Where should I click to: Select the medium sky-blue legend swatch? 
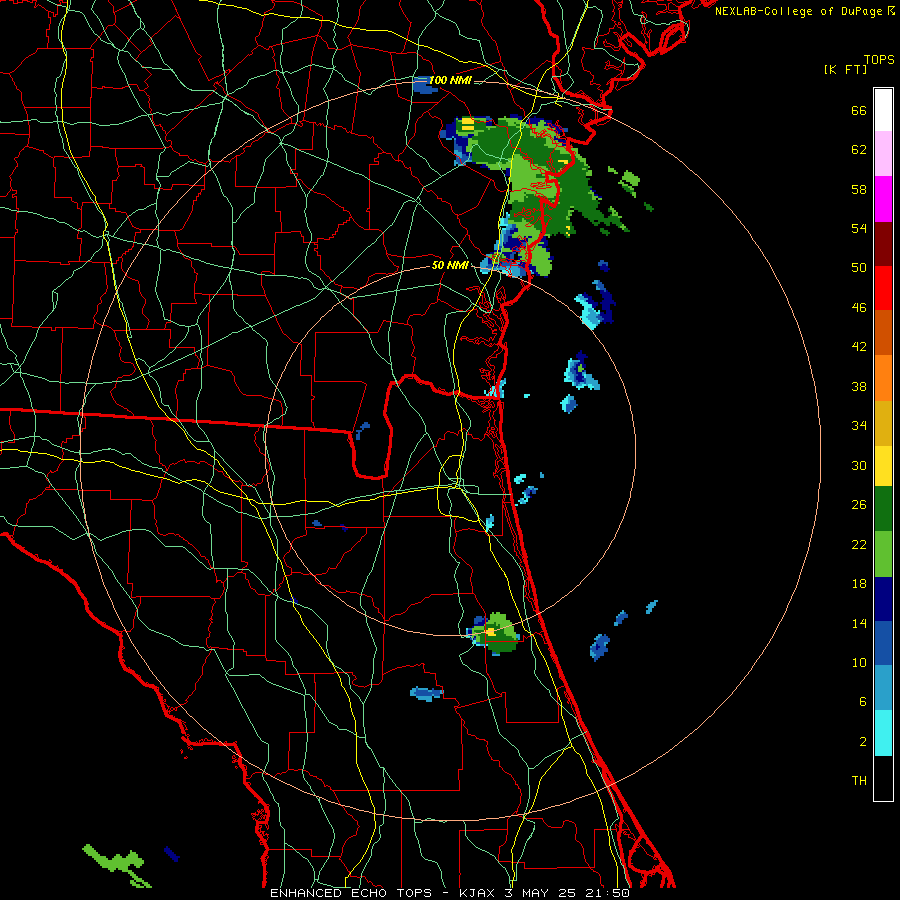[883, 688]
